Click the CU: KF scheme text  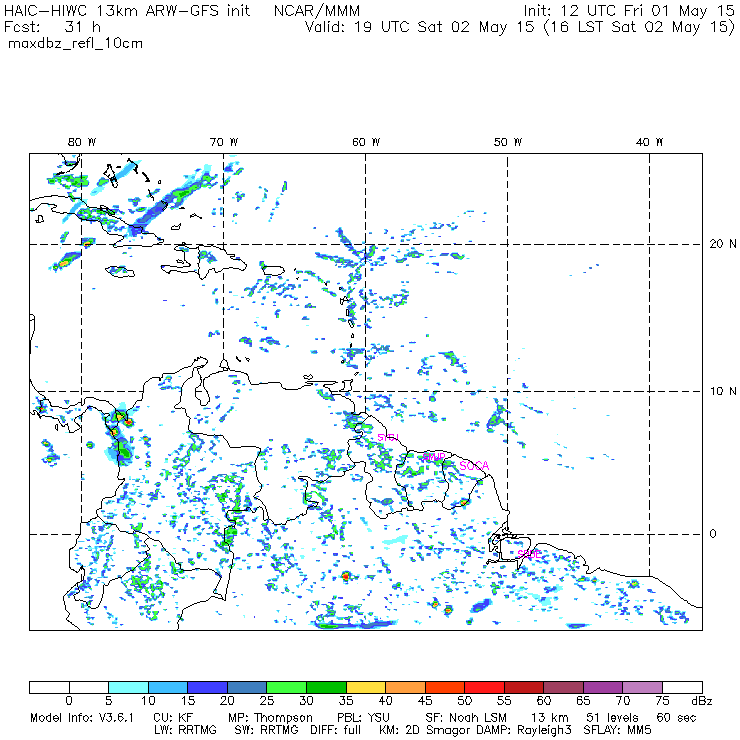(173, 718)
